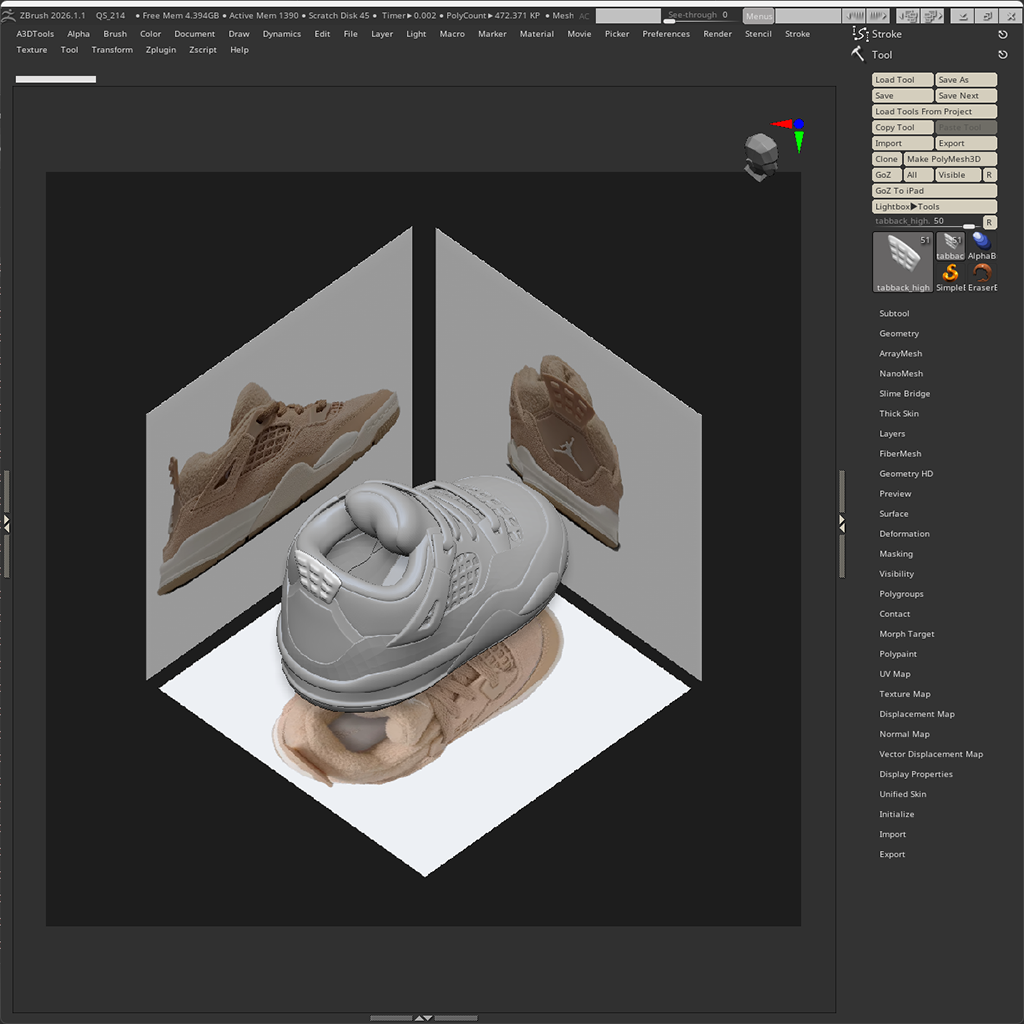Click the ZBrush logo icon in title bar

pos(7,15)
